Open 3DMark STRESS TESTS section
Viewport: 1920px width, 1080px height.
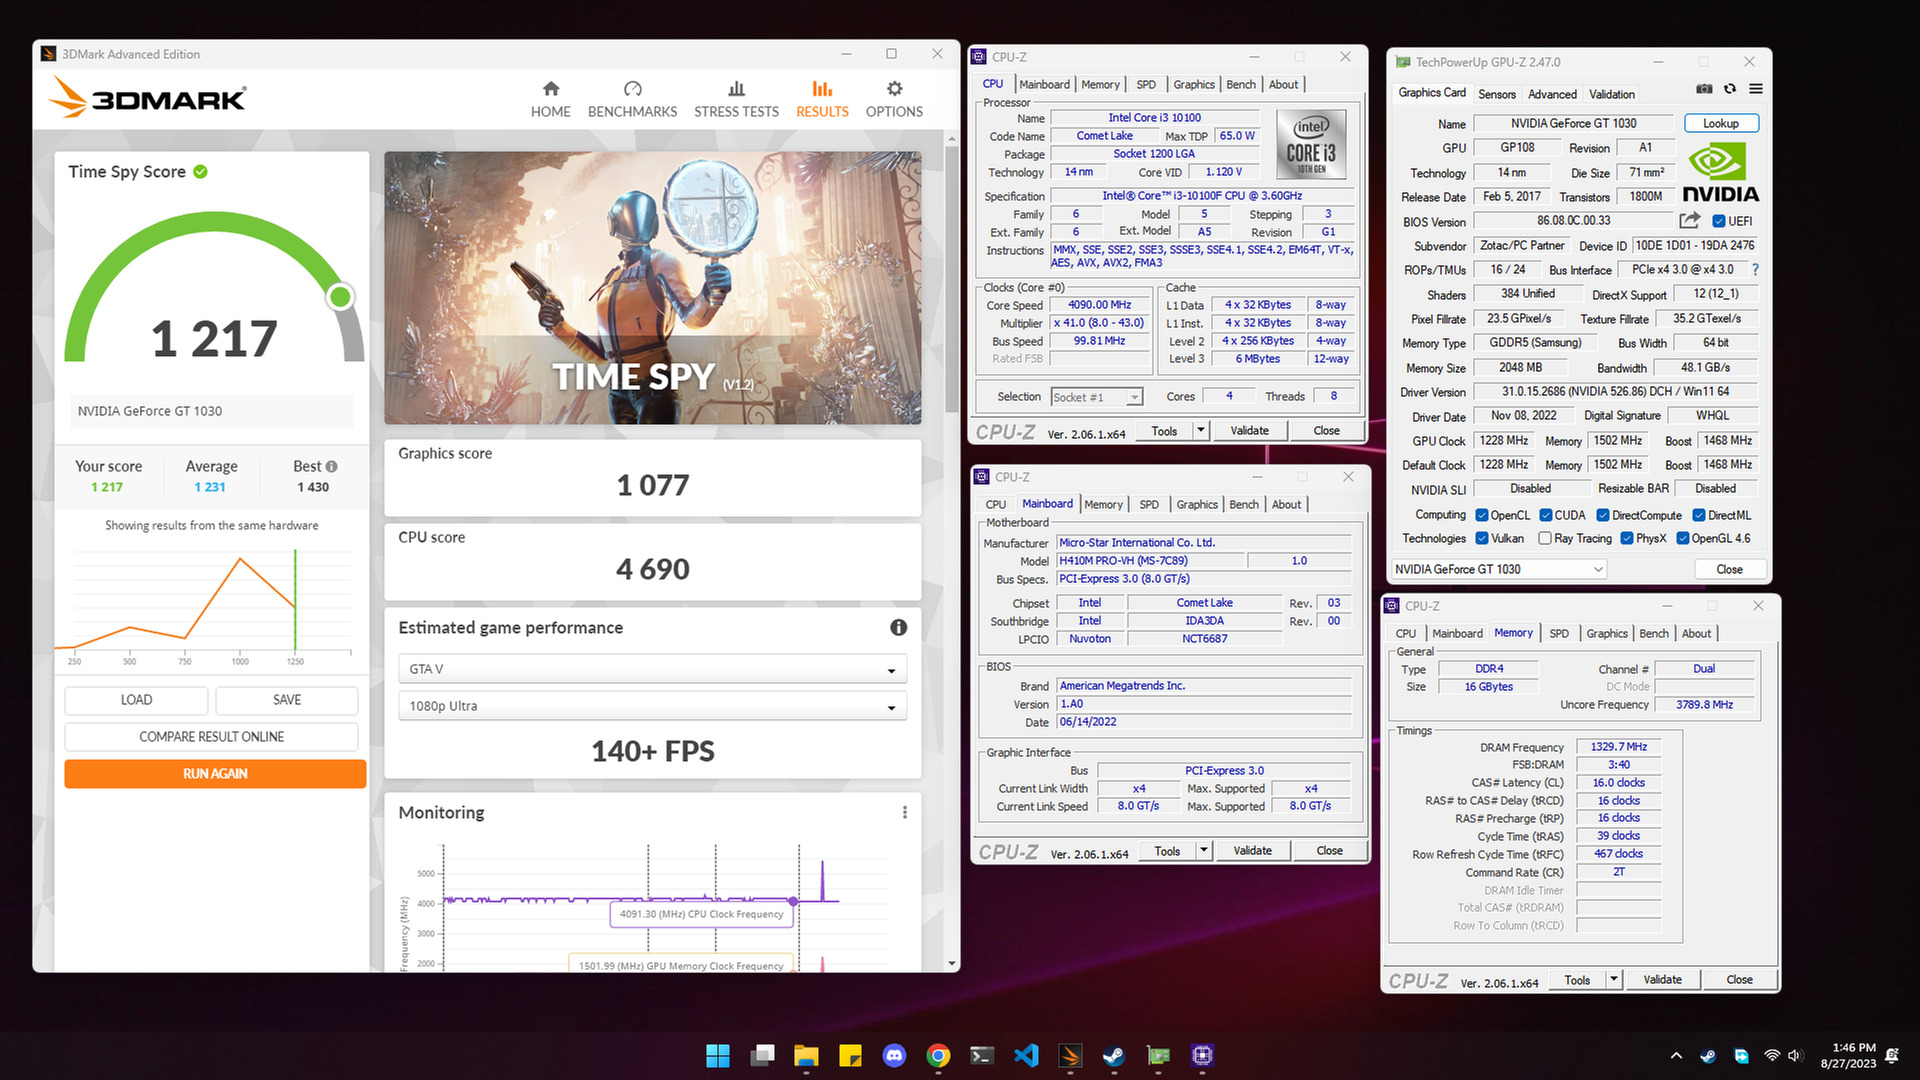tap(736, 100)
